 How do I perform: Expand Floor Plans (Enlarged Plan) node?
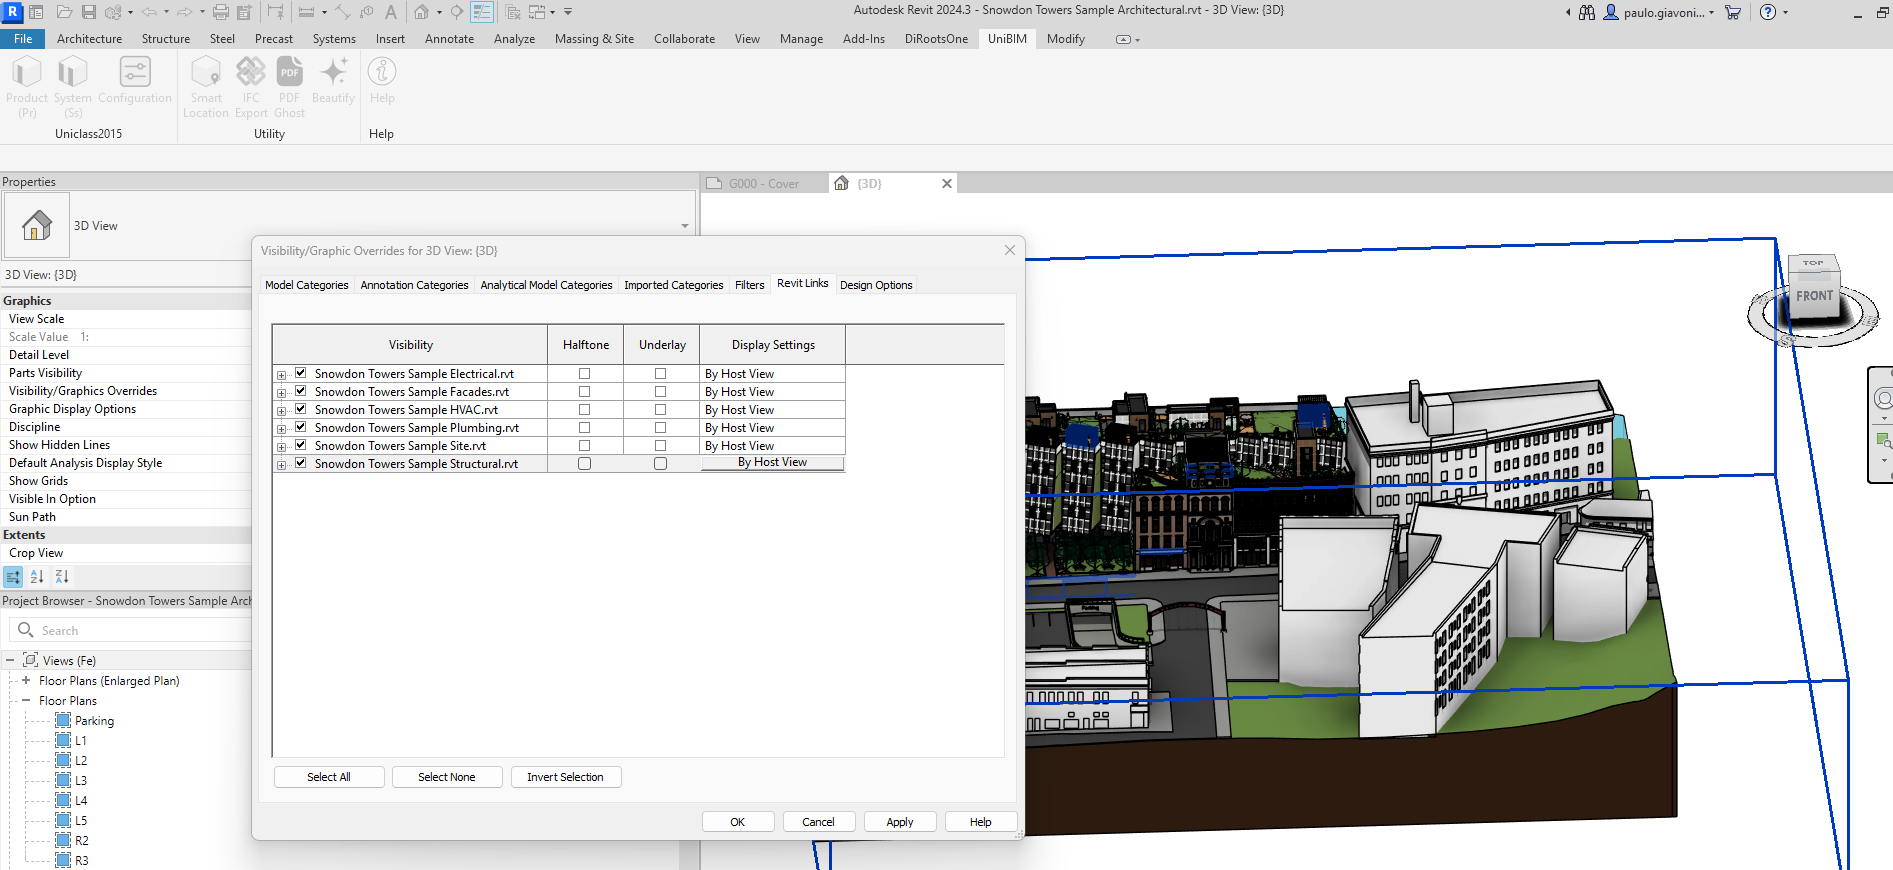26,681
